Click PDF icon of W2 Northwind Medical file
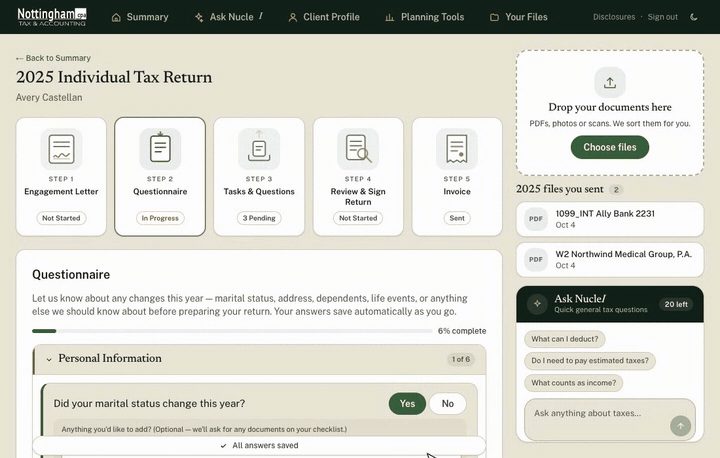 coord(536,260)
